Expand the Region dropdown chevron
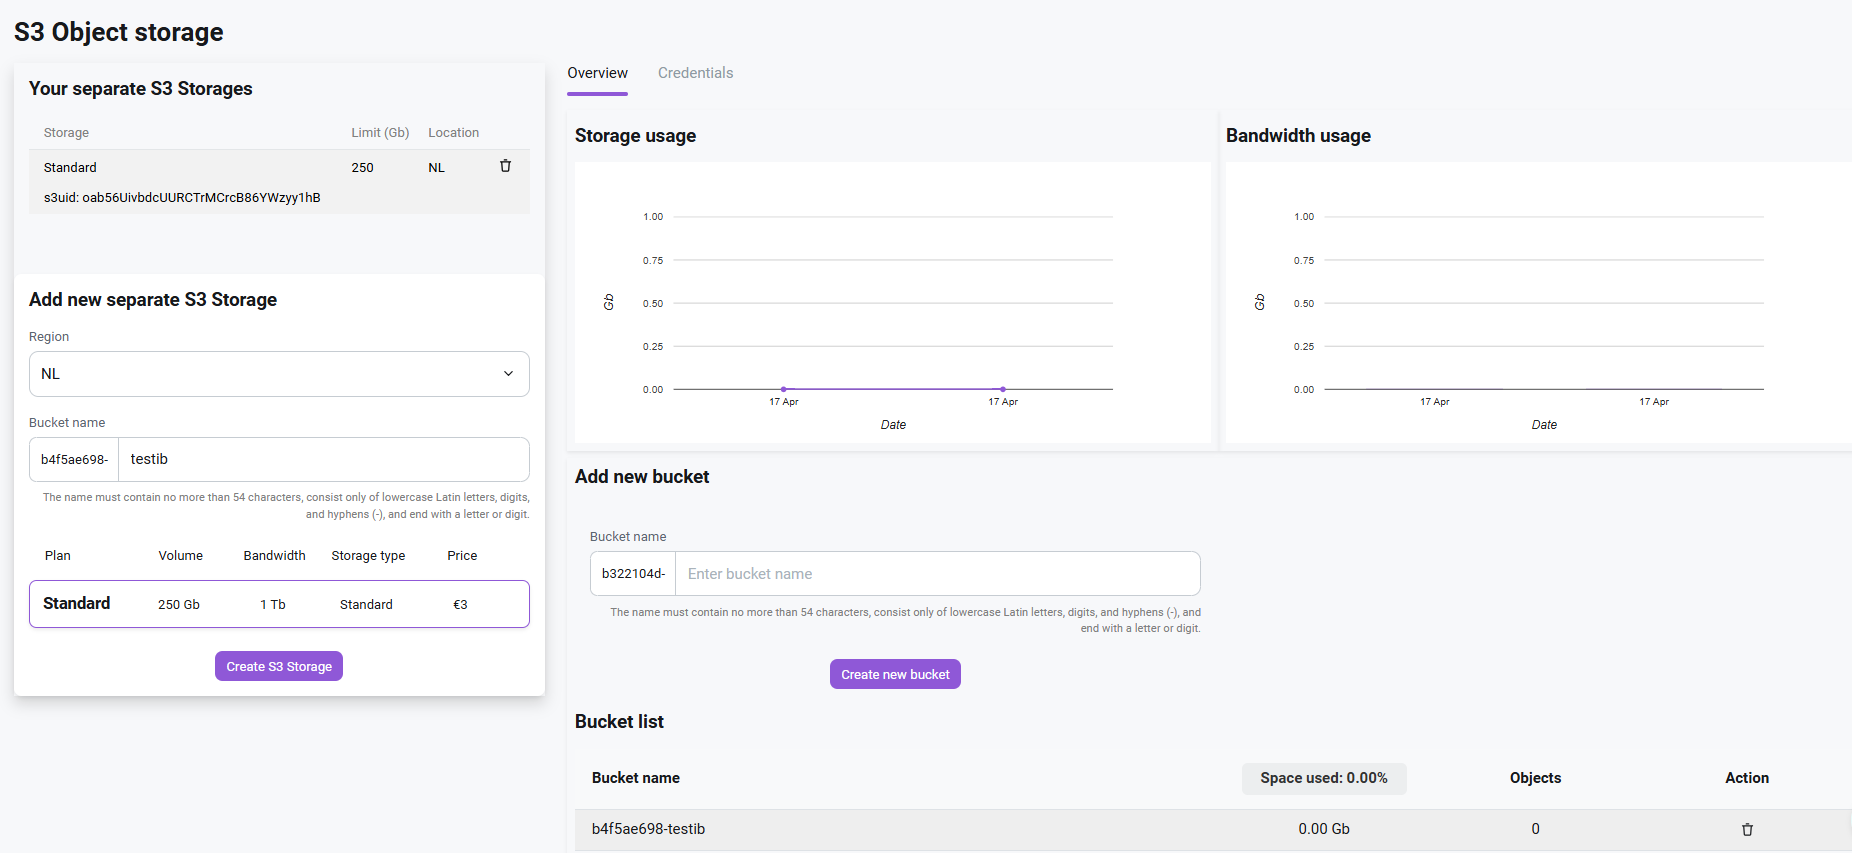 (508, 374)
